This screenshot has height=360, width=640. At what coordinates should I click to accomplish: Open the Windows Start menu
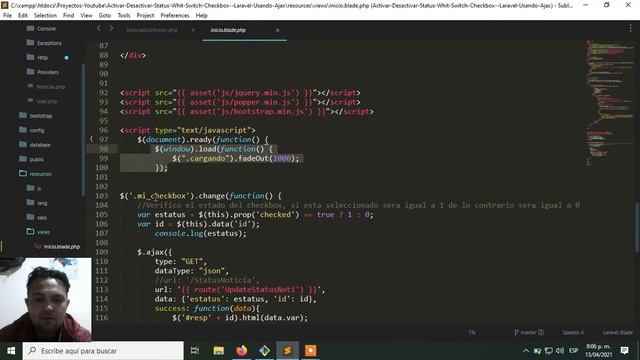(11, 351)
